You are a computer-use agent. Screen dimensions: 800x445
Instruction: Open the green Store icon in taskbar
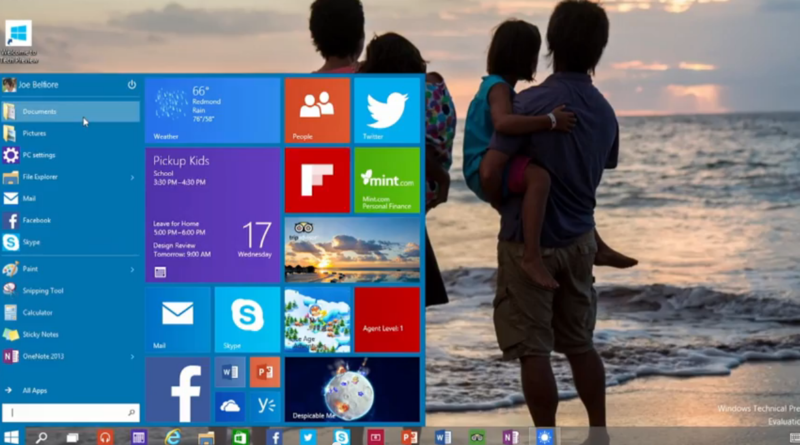pos(240,437)
